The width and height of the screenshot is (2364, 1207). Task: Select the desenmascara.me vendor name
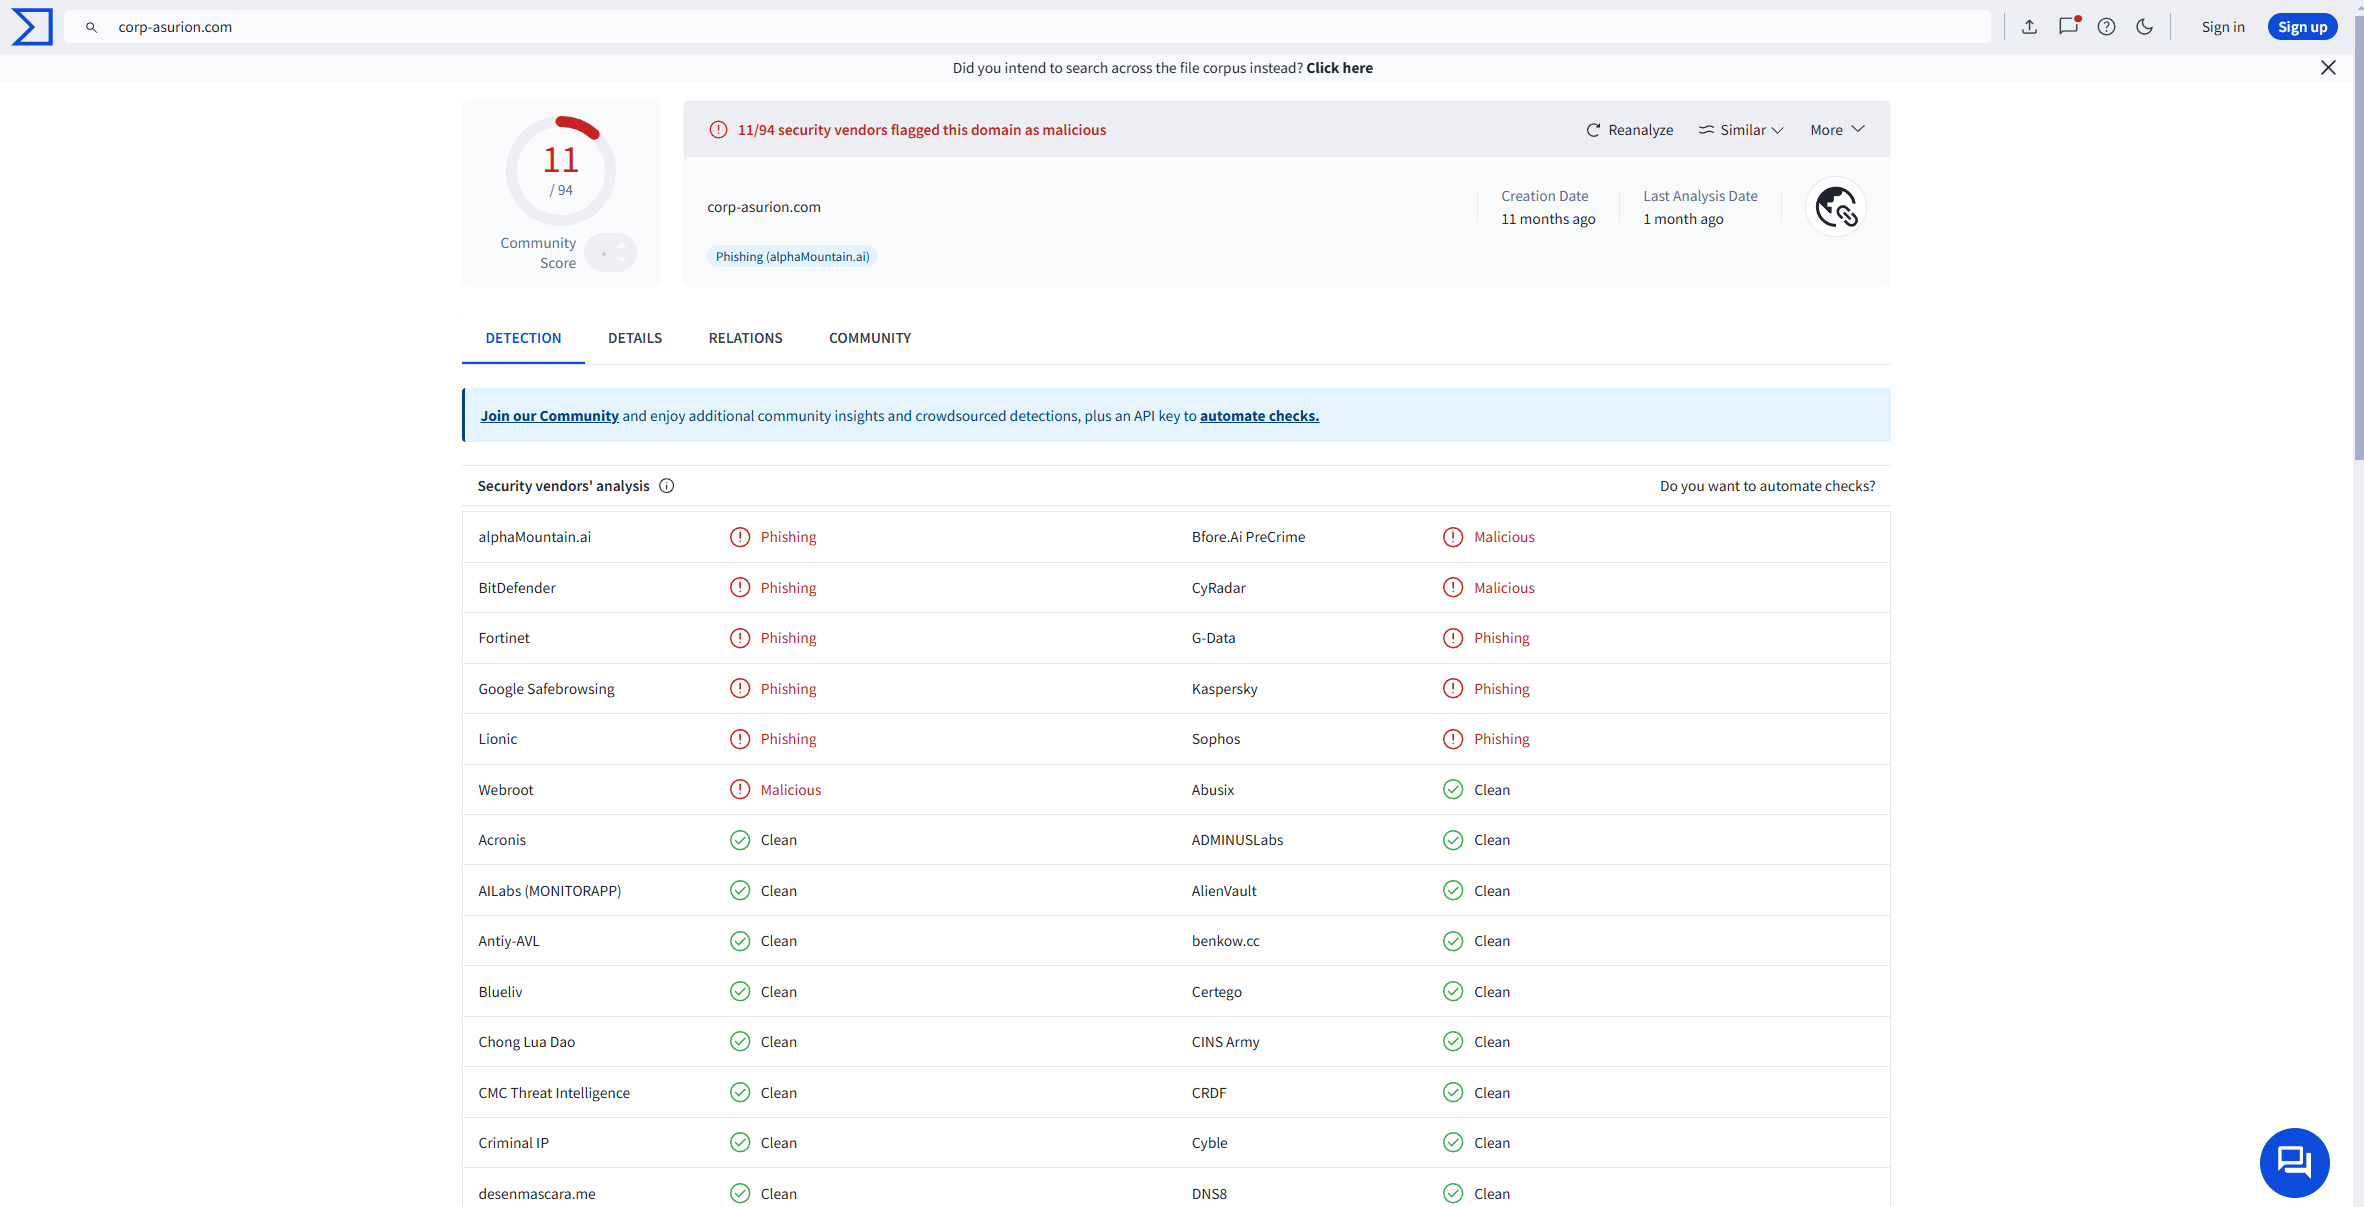[536, 1194]
